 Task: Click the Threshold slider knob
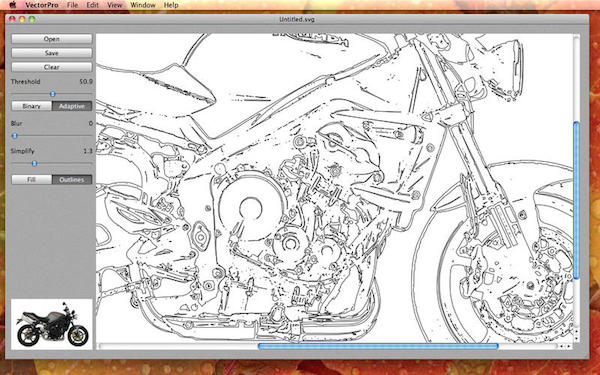coord(53,94)
